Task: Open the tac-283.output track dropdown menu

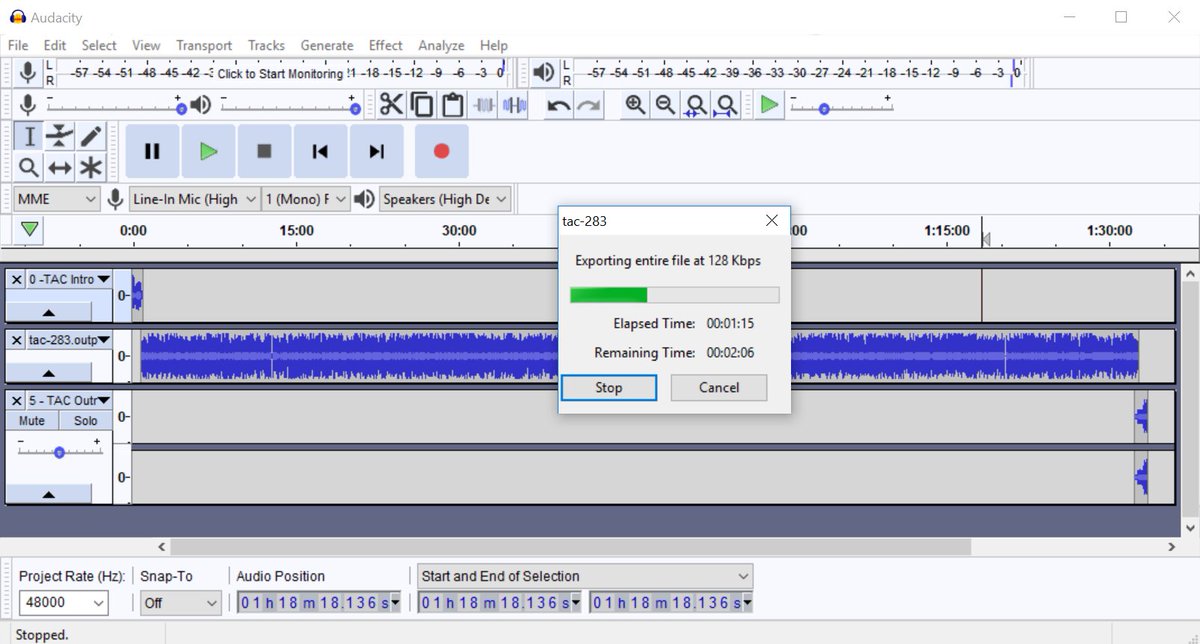Action: click(x=69, y=340)
